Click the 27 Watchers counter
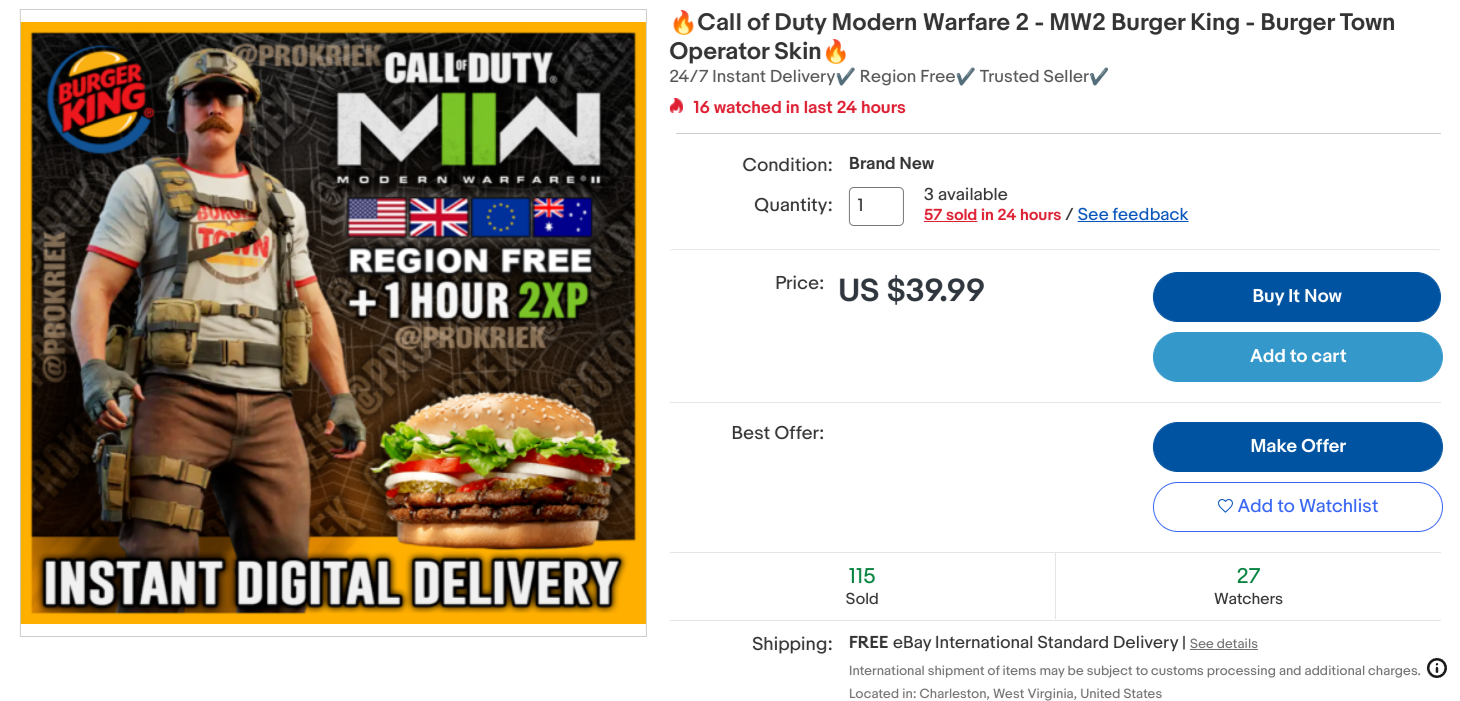 click(1248, 586)
